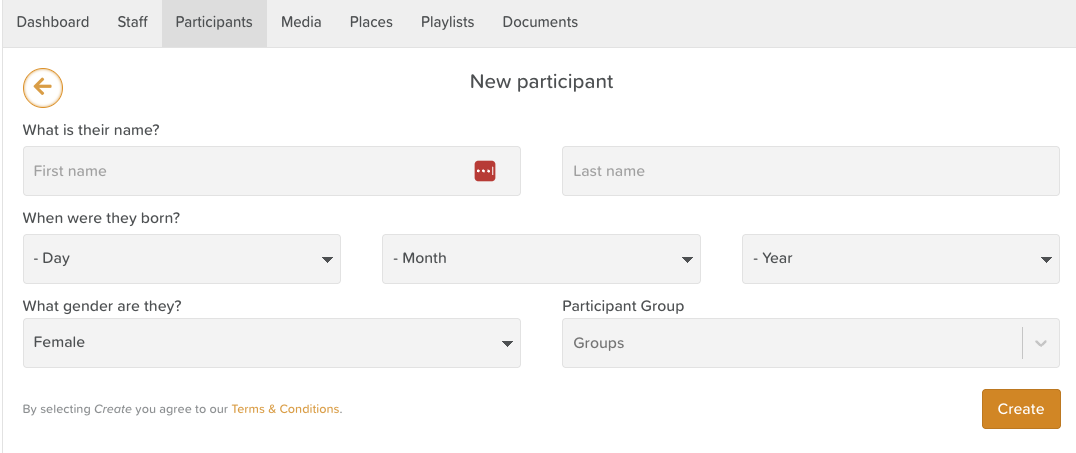This screenshot has height=453, width=1076.
Task: Expand the Participant Group chevron
Action: click(x=1041, y=343)
